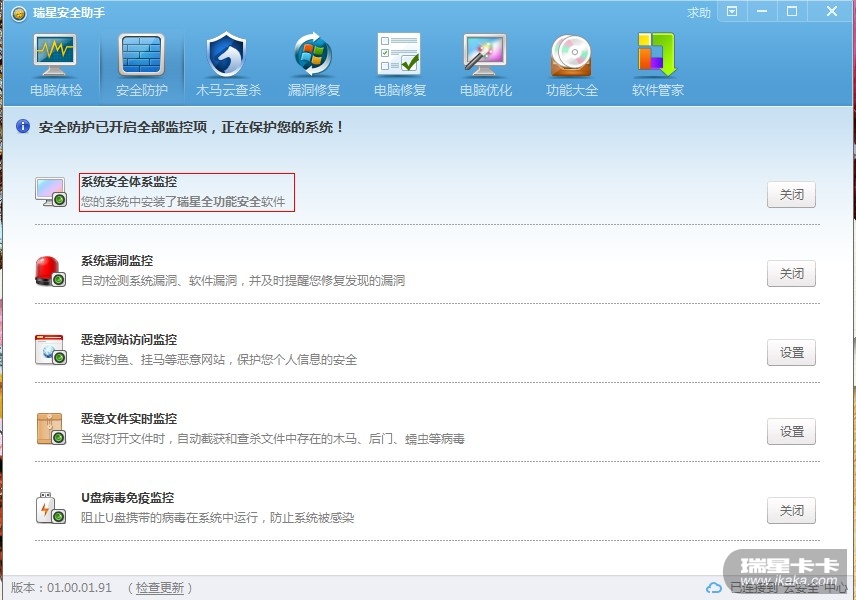The width and height of the screenshot is (856, 600).
Task: Turn off 系统安全体系监控 with 关闭 button
Action: click(x=791, y=194)
